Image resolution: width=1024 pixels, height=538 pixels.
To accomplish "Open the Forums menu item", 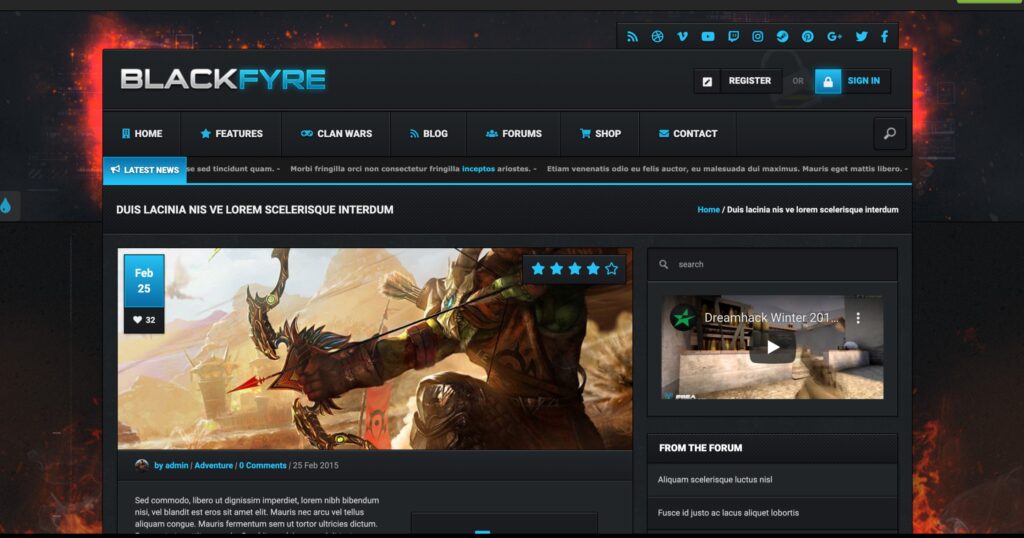I will [x=513, y=133].
